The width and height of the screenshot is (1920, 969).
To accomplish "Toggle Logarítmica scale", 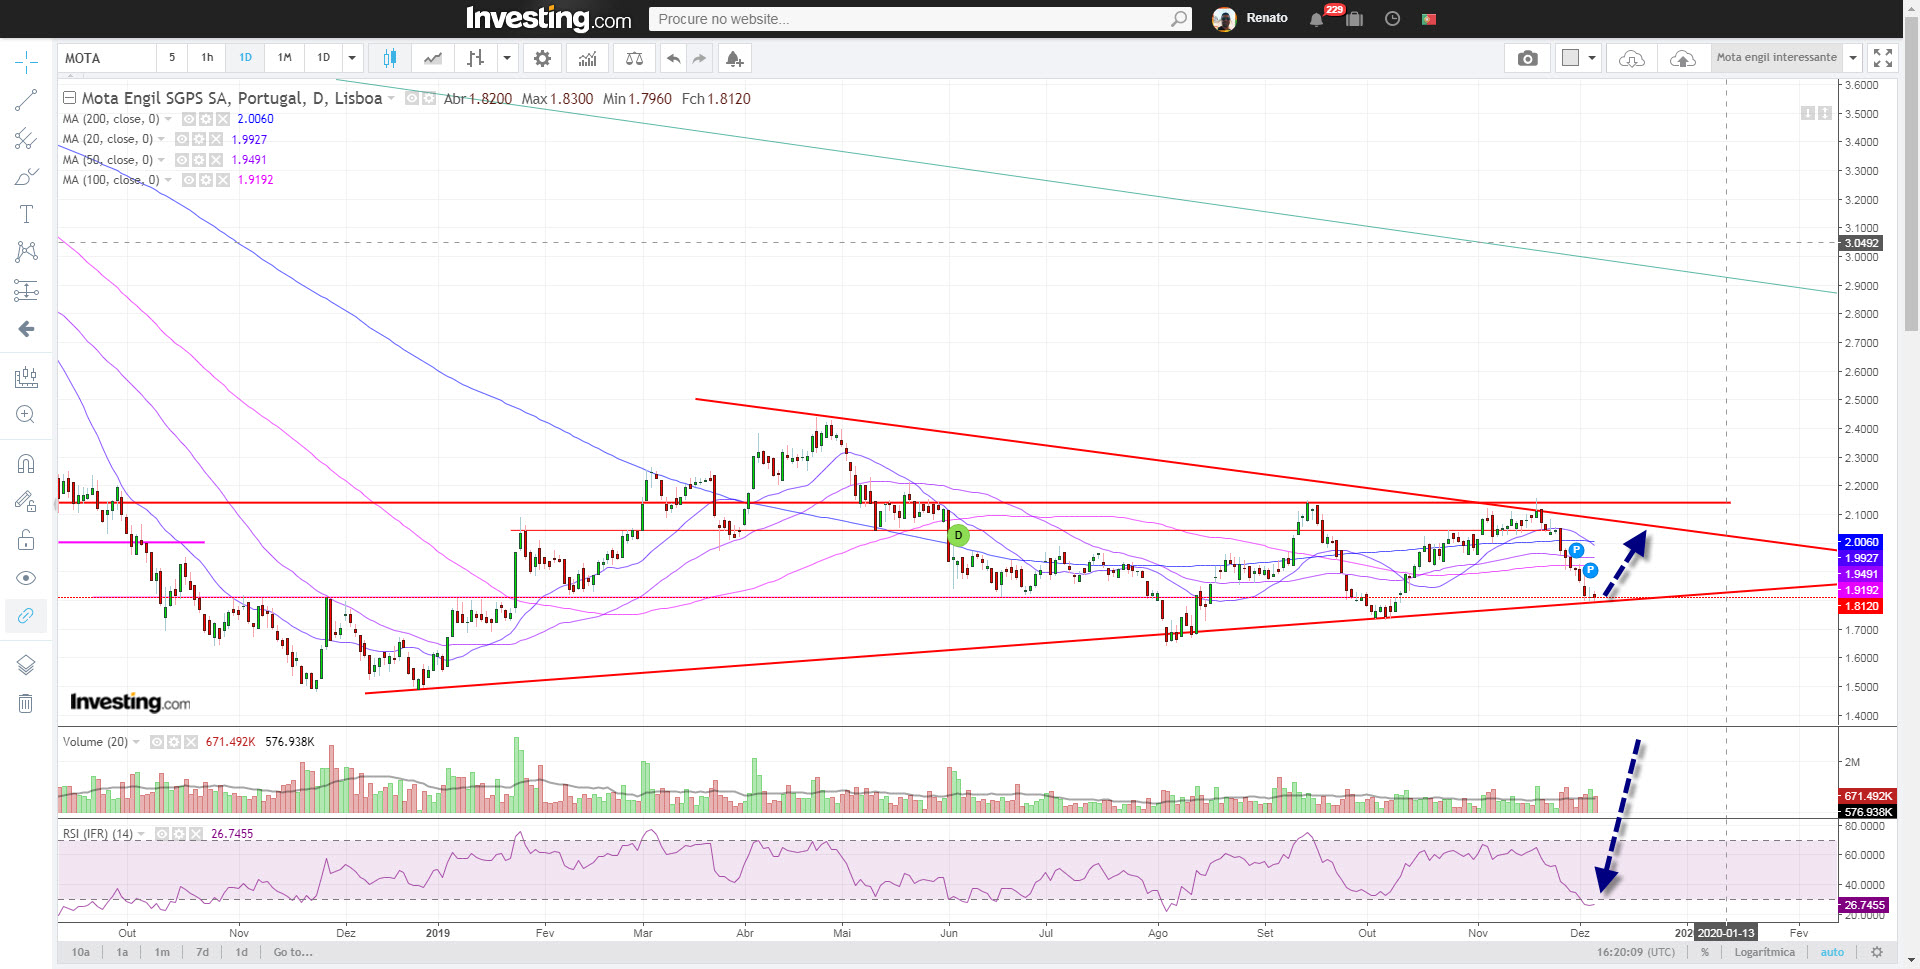I will point(1765,952).
